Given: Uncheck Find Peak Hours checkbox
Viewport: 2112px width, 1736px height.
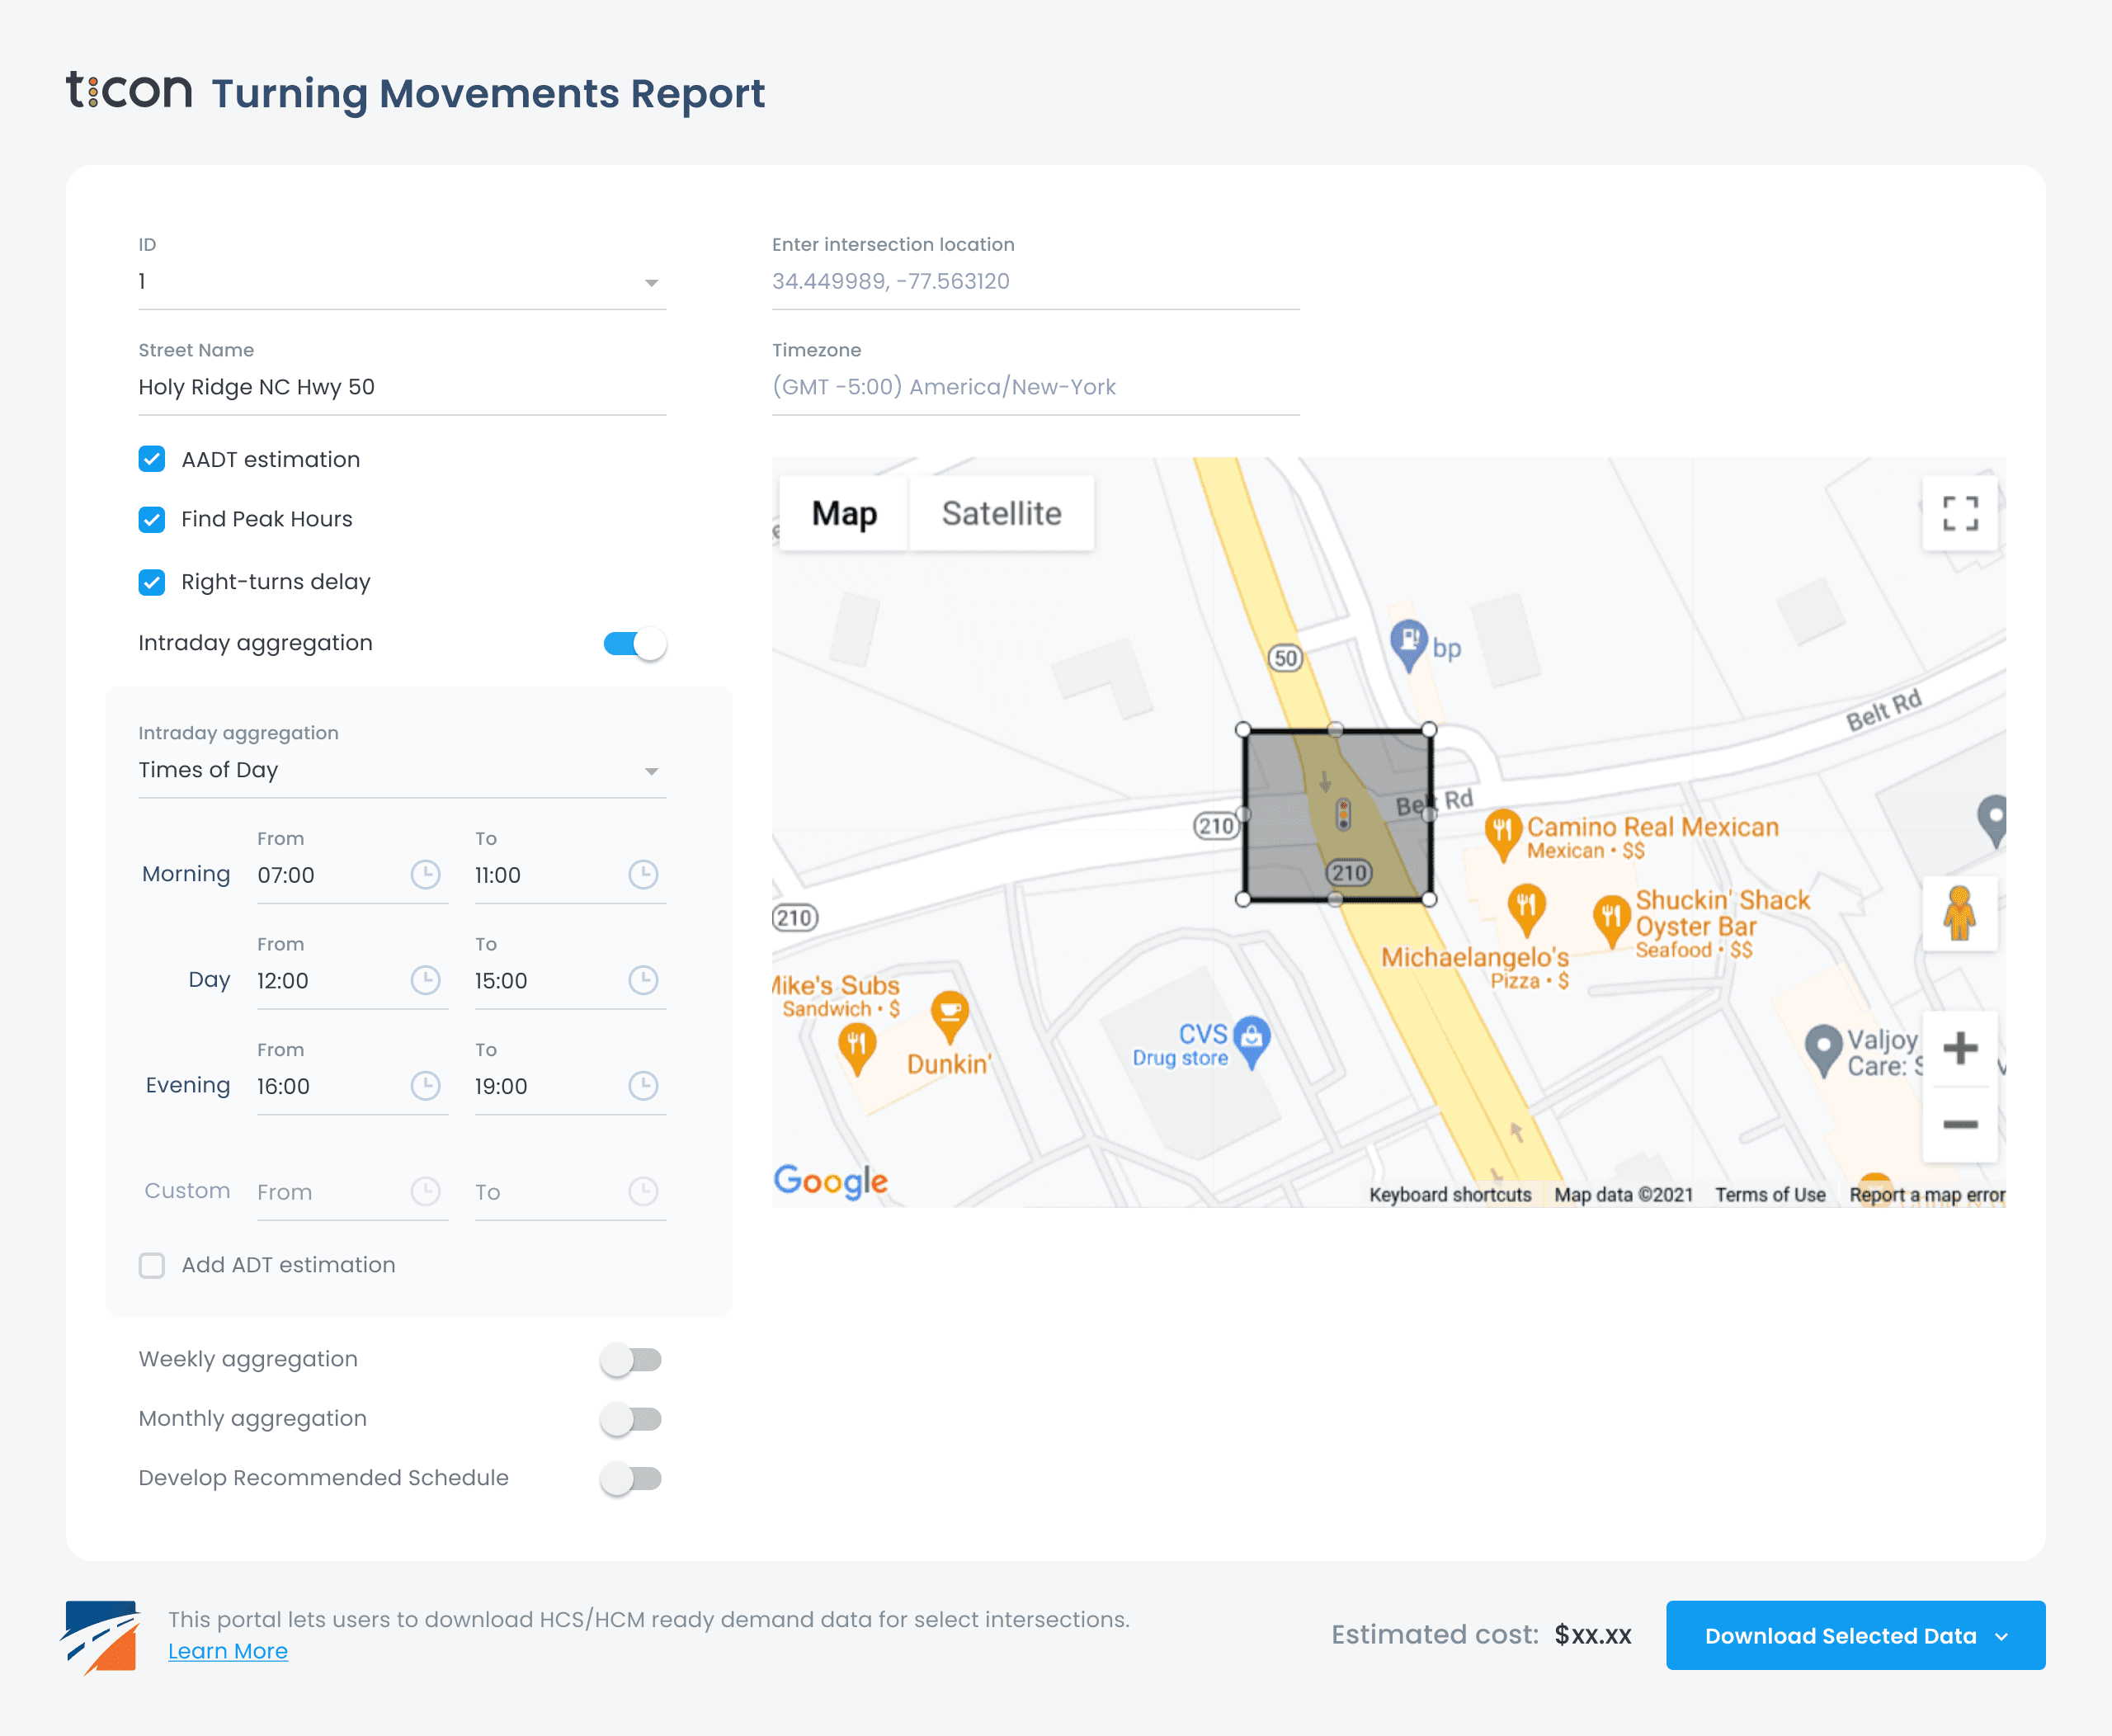Looking at the screenshot, I should pyautogui.click(x=152, y=519).
